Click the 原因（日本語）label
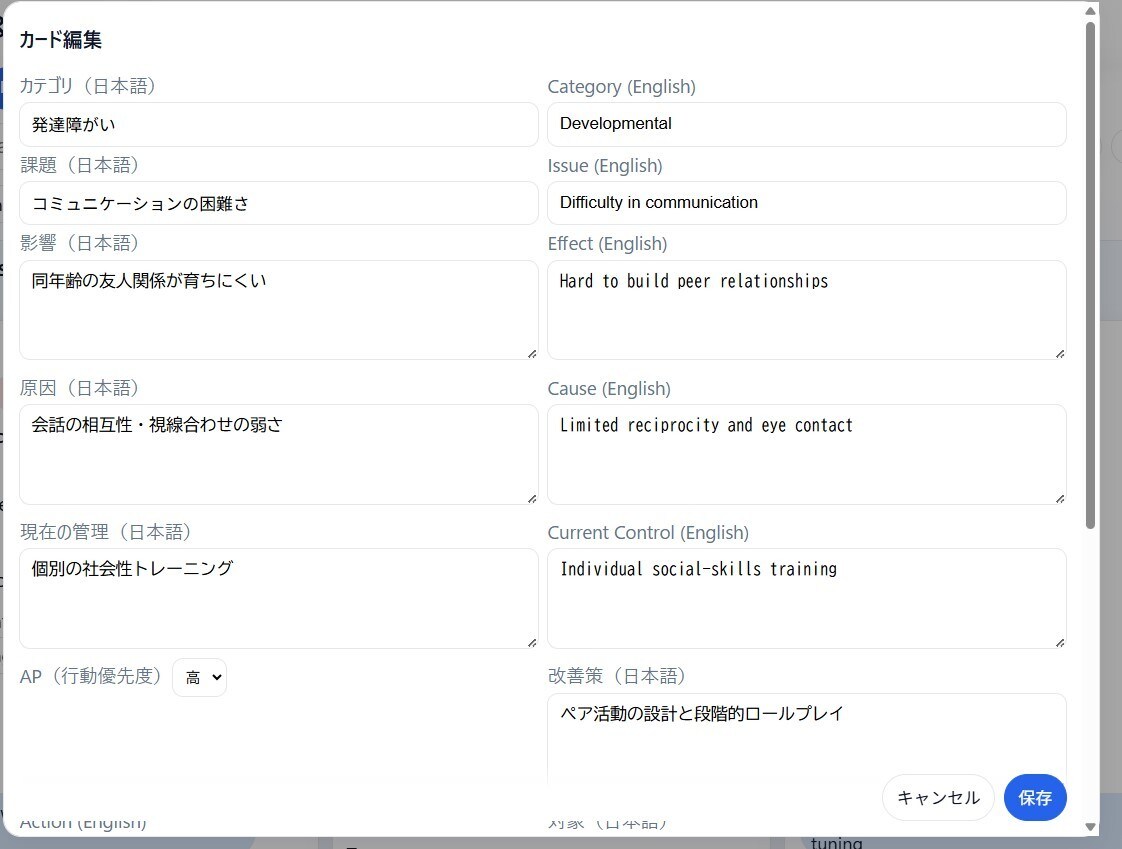The image size is (1122, 849). click(79, 388)
